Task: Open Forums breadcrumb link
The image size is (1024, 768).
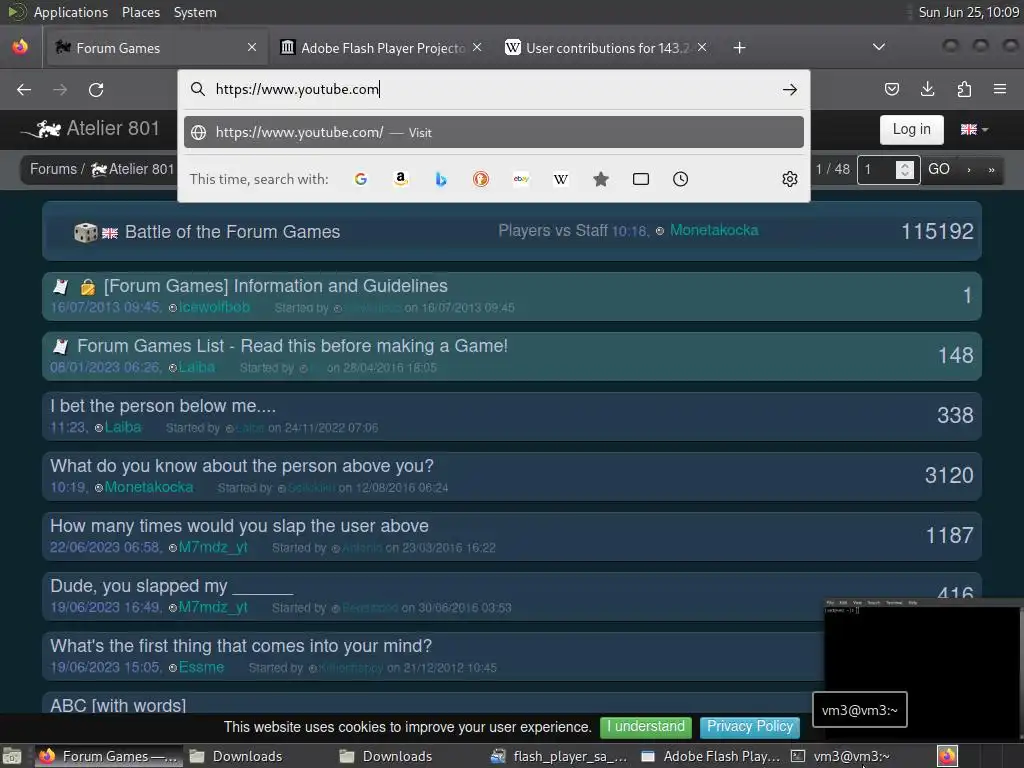Action: click(x=54, y=169)
